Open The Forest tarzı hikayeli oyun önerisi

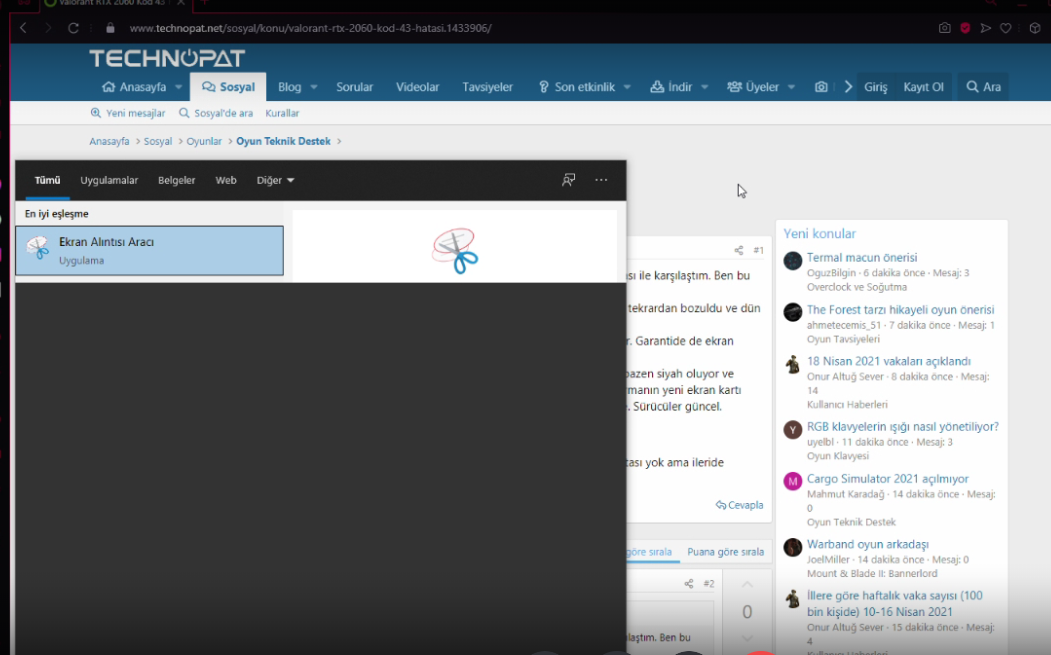pyautogui.click(x=900, y=310)
